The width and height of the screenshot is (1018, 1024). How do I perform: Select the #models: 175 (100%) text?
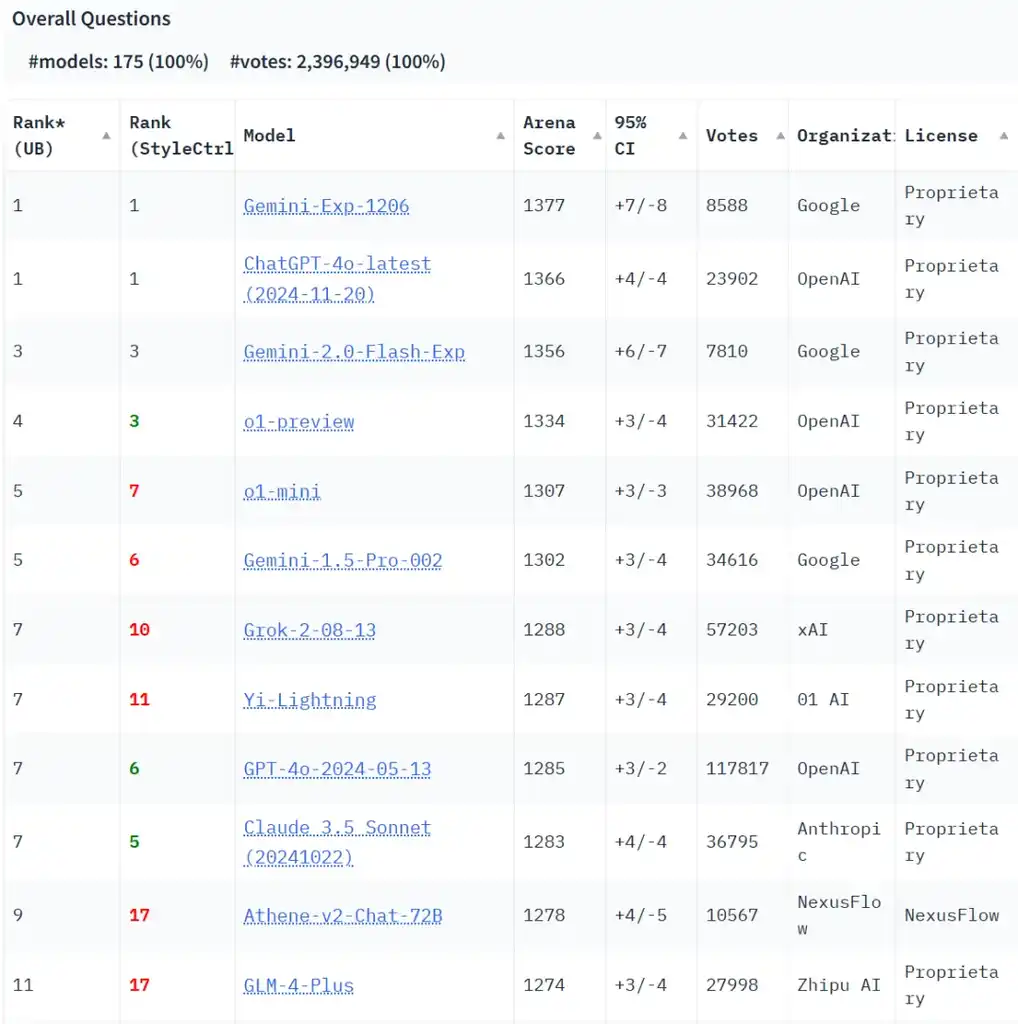(x=118, y=62)
